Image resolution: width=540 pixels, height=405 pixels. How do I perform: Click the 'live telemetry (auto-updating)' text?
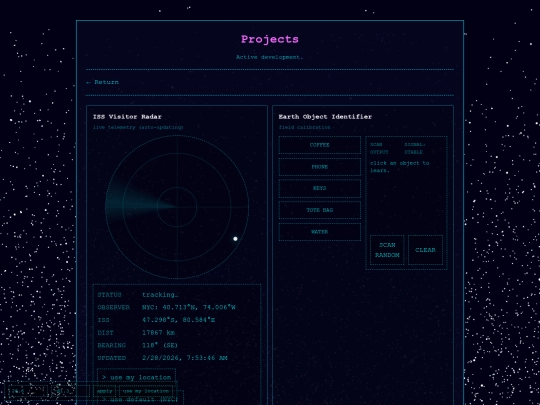pyautogui.click(x=138, y=127)
